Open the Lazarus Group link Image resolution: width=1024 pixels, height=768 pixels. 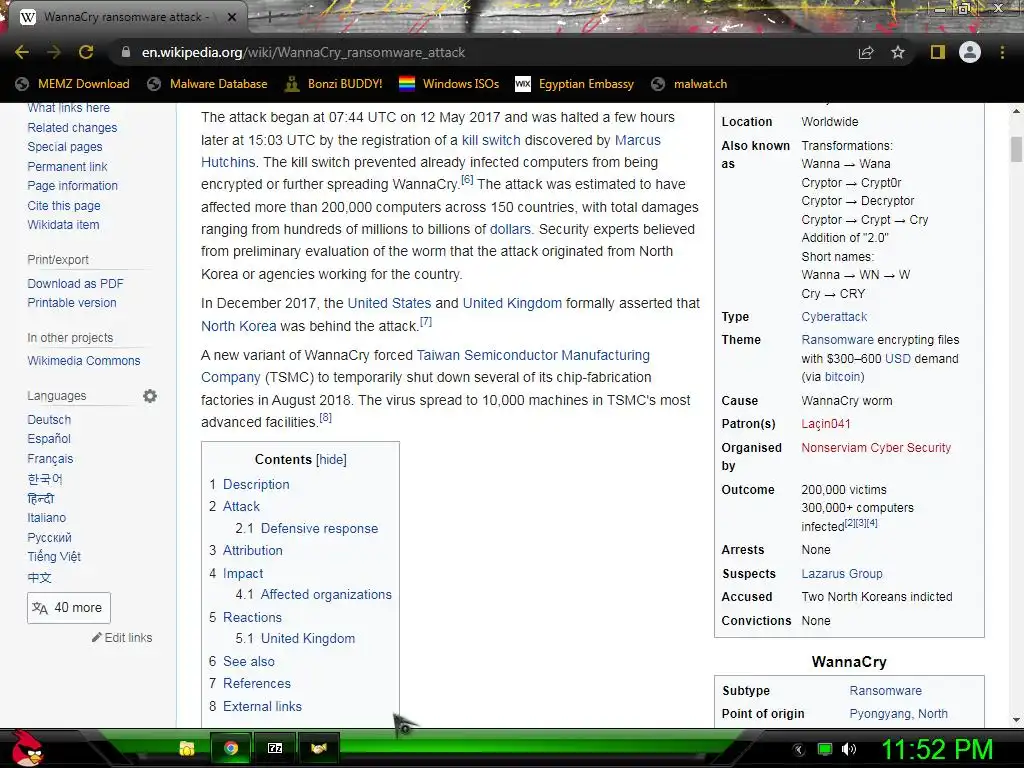tap(842, 573)
